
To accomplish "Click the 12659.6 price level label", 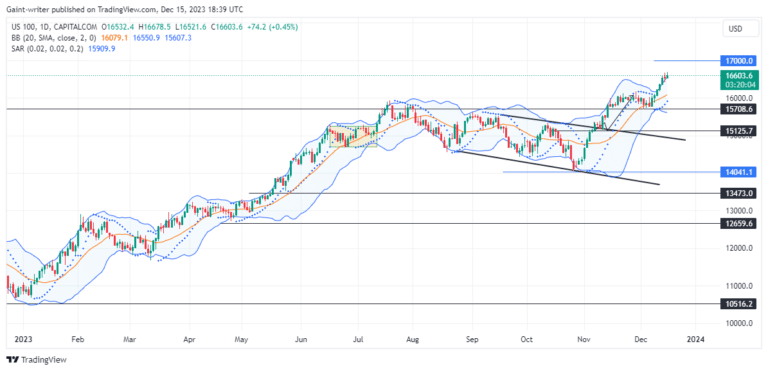I will point(739,223).
